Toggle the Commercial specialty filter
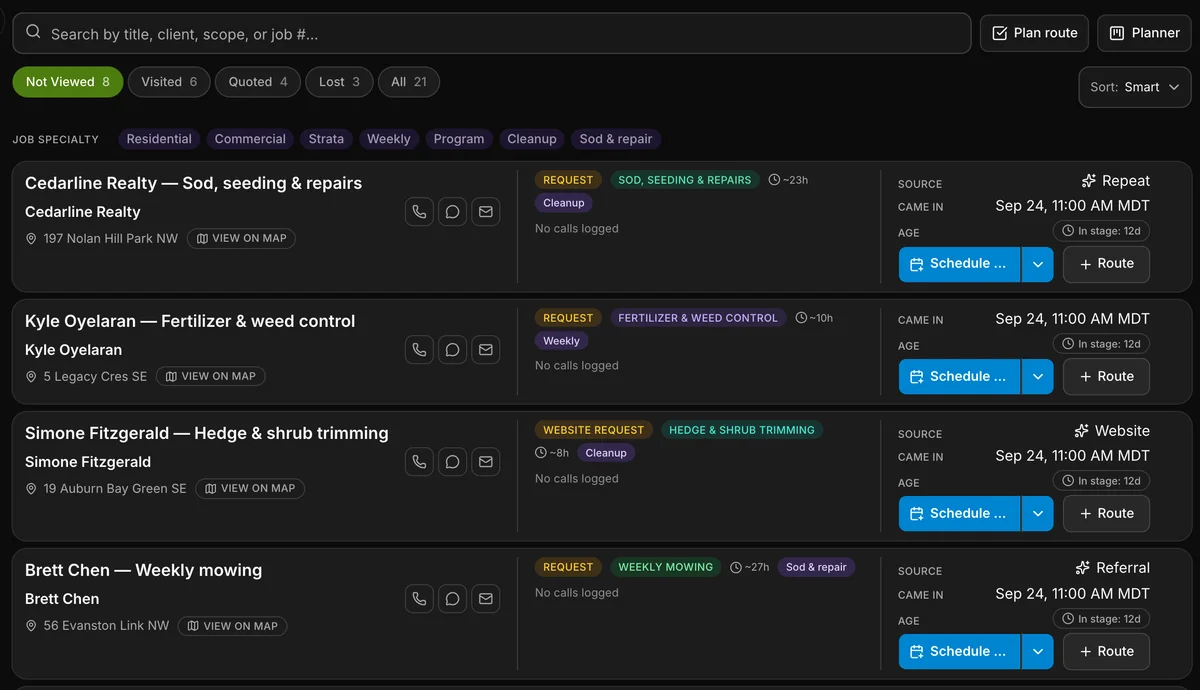 (250, 139)
